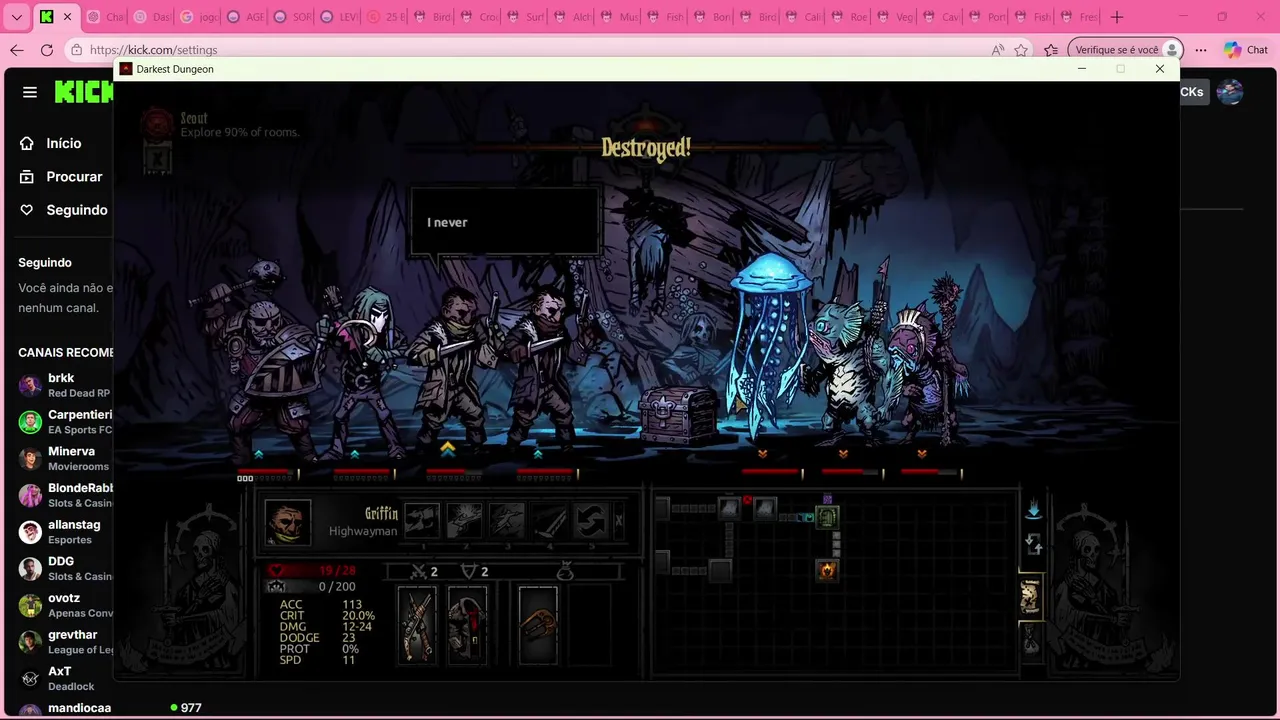Open the favorites list icon

[x=1051, y=50]
